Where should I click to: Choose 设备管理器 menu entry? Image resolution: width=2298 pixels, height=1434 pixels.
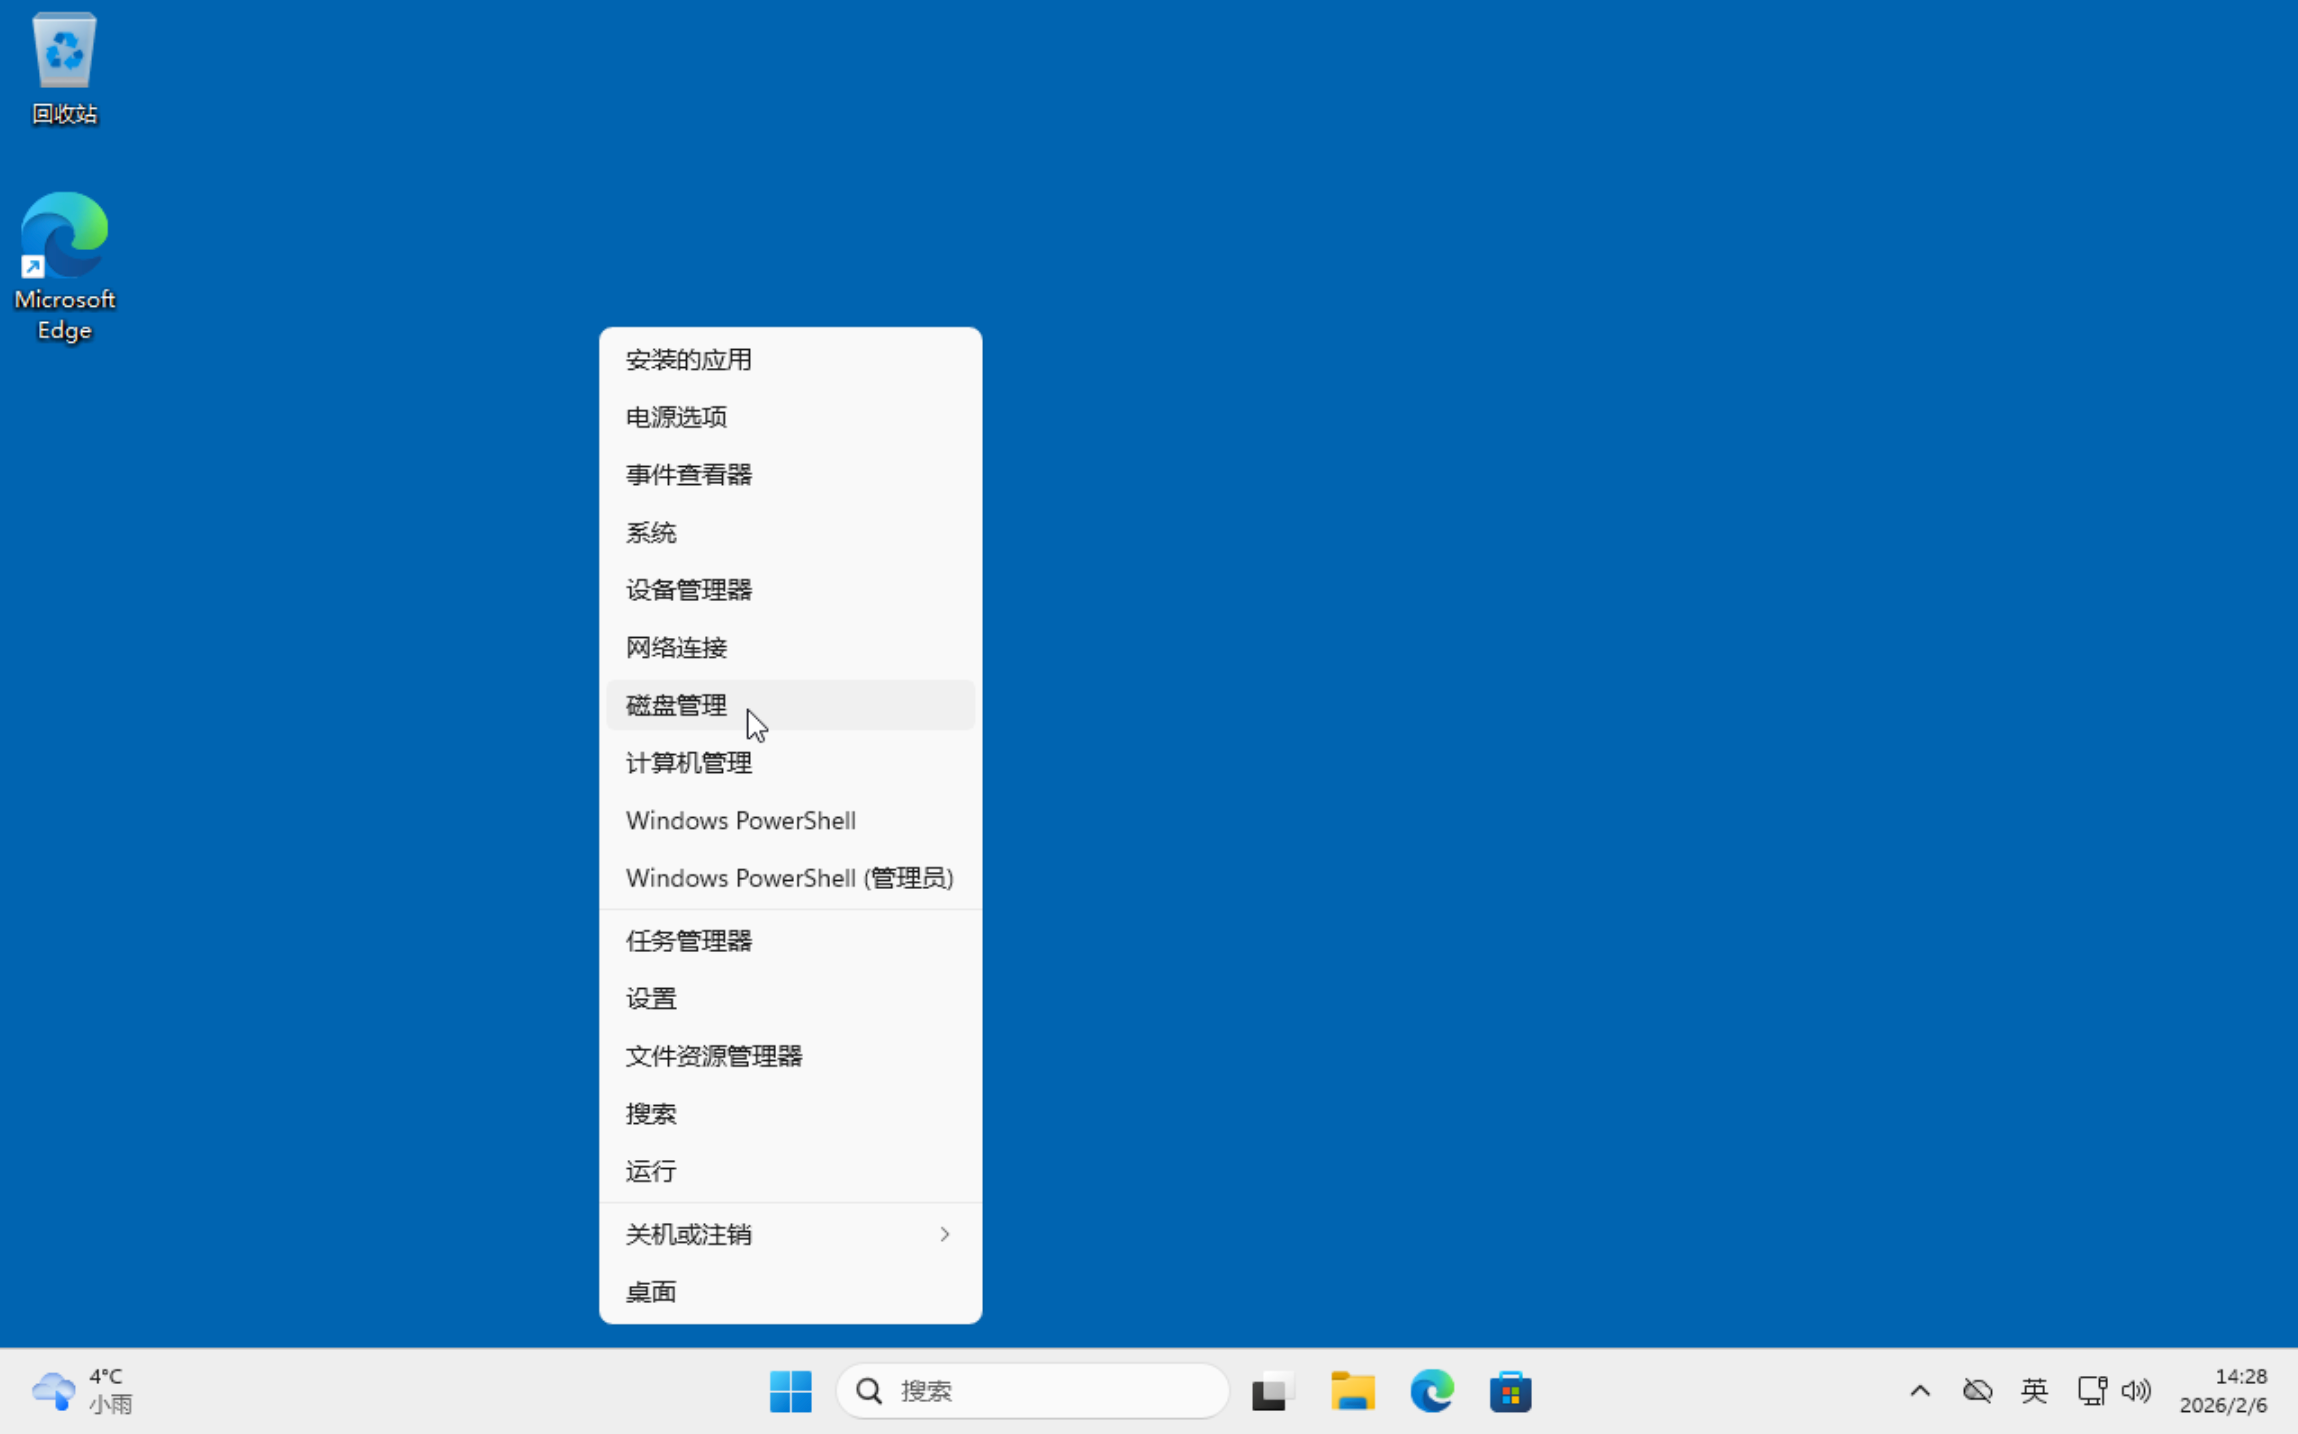click(689, 590)
